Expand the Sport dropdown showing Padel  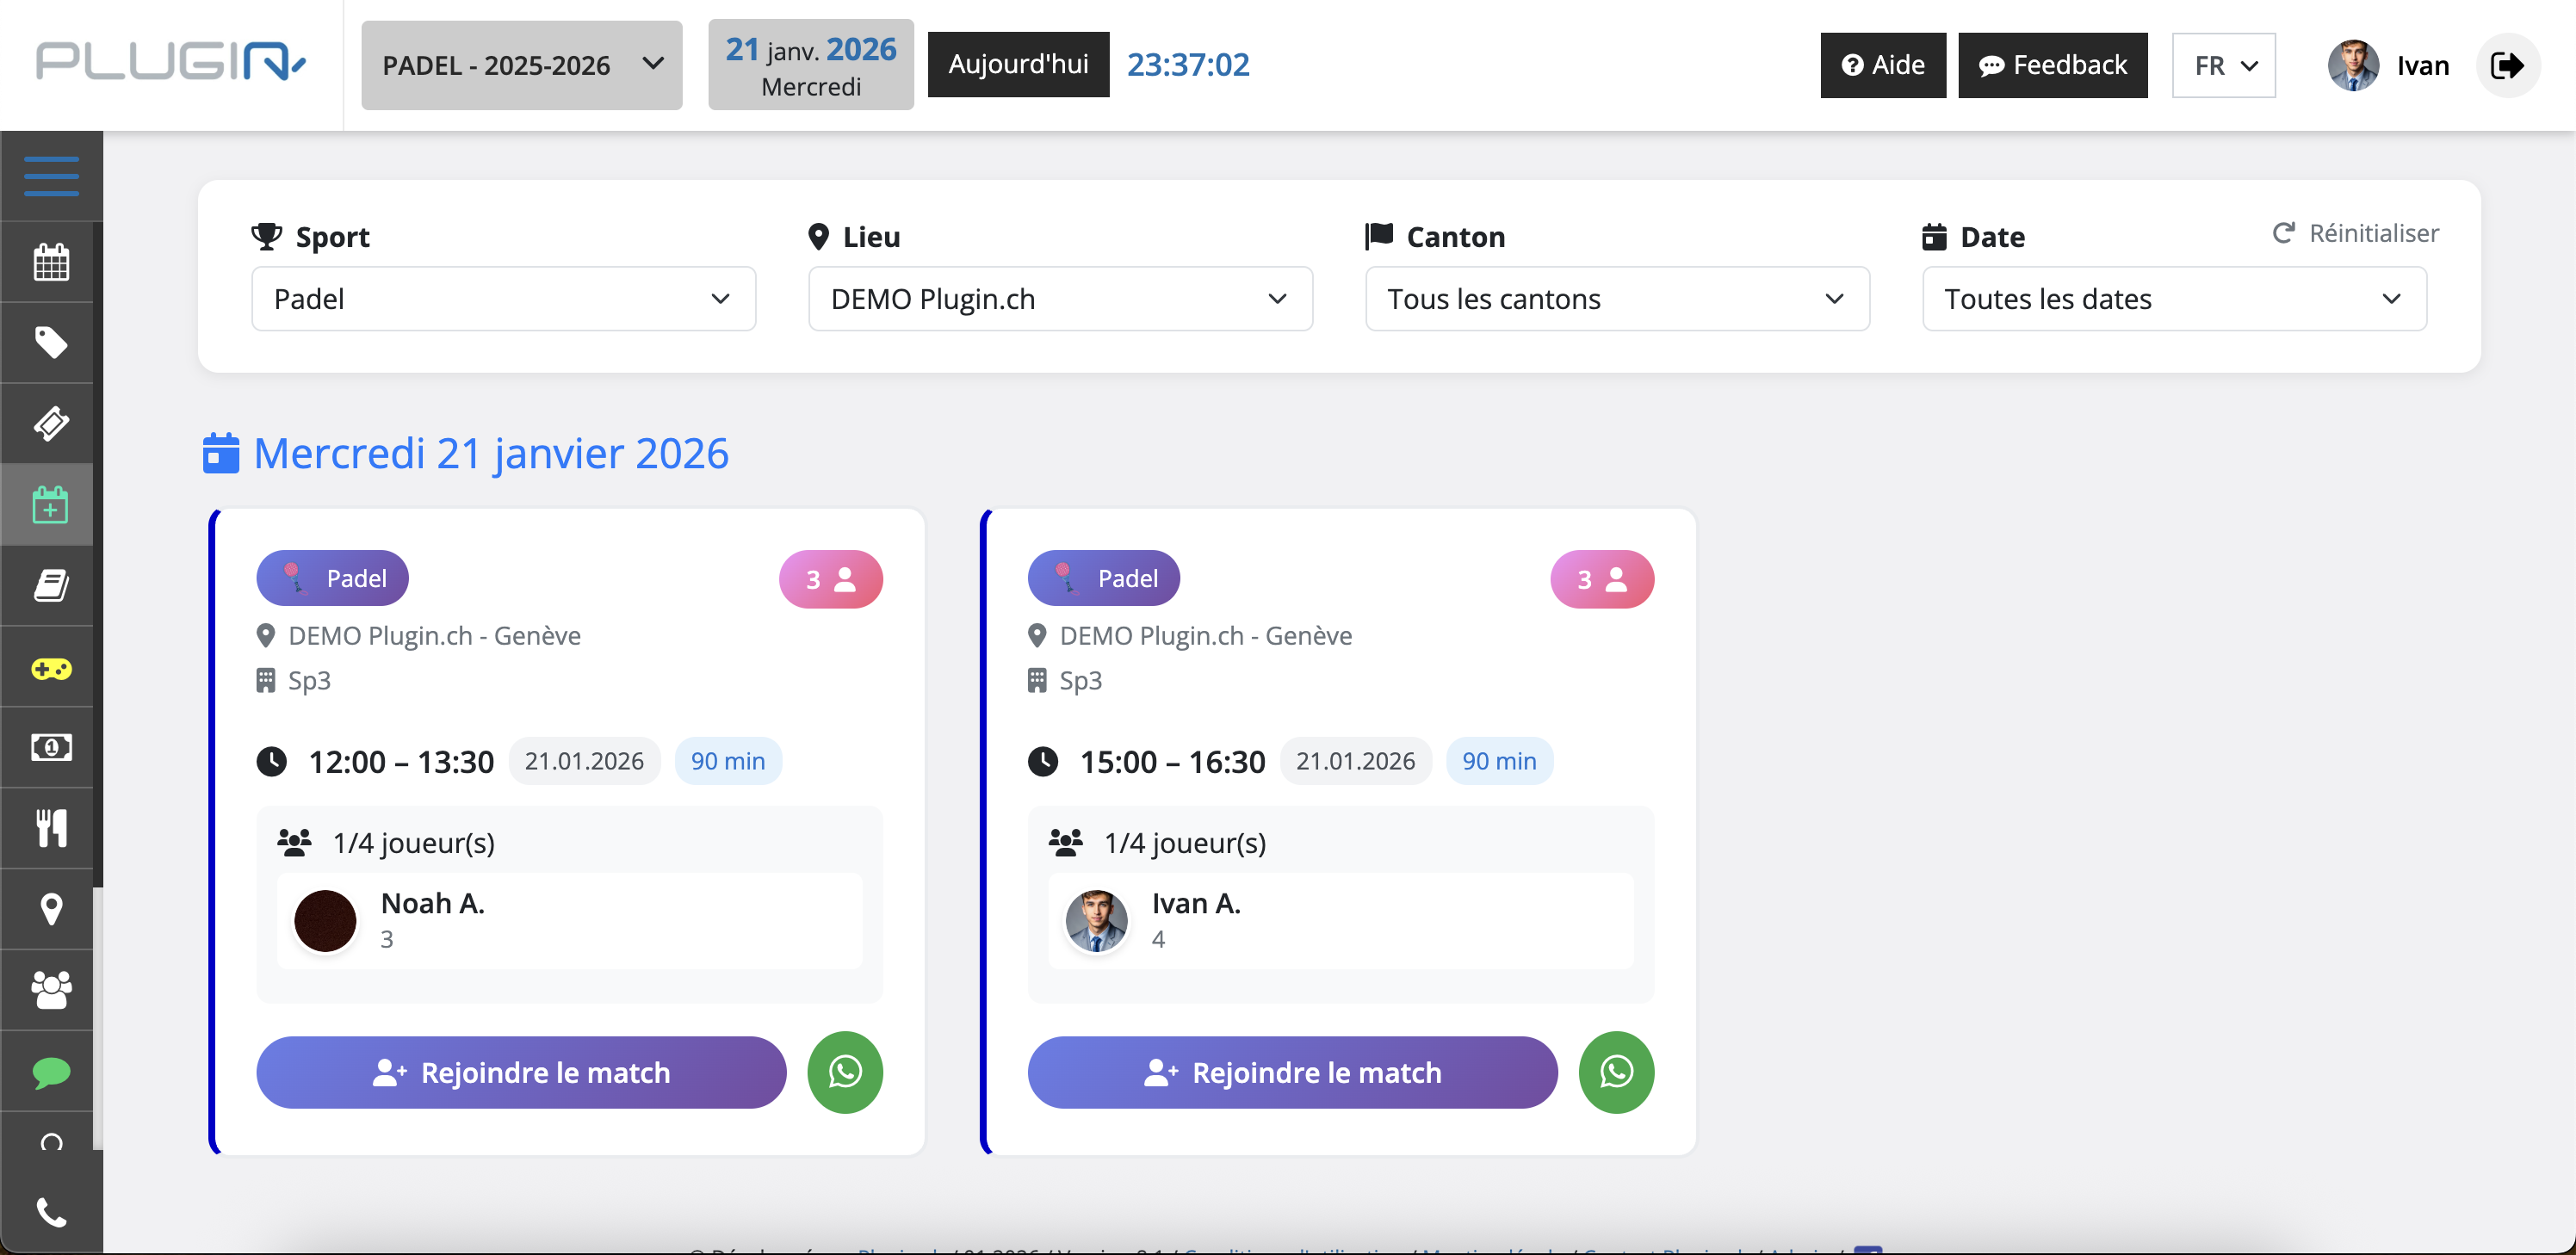503,299
